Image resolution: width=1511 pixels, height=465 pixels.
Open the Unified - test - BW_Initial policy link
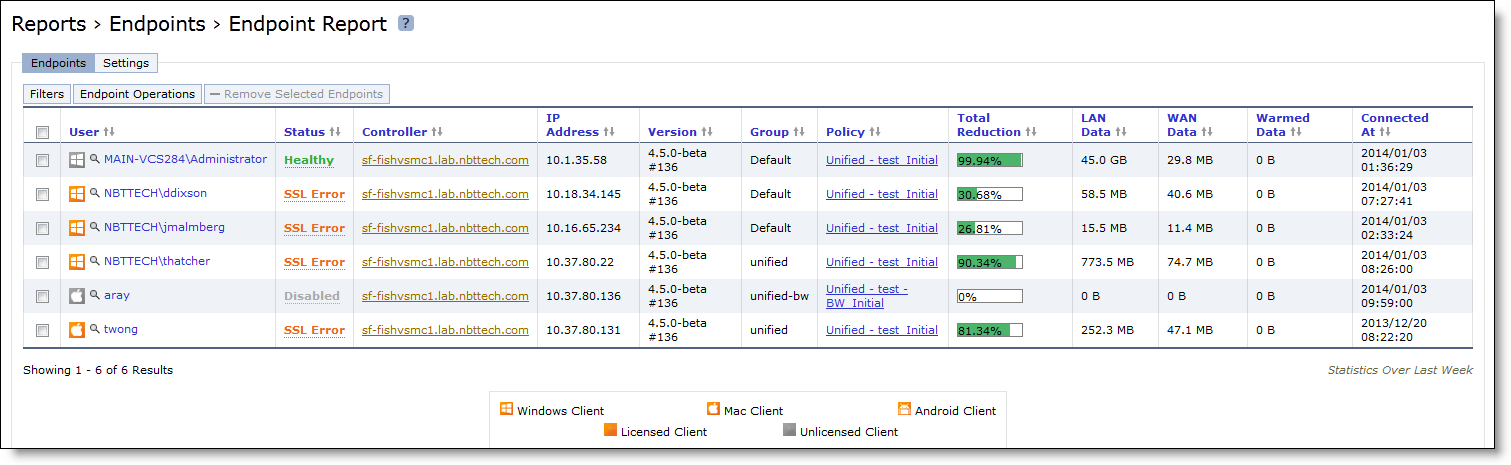tap(867, 296)
